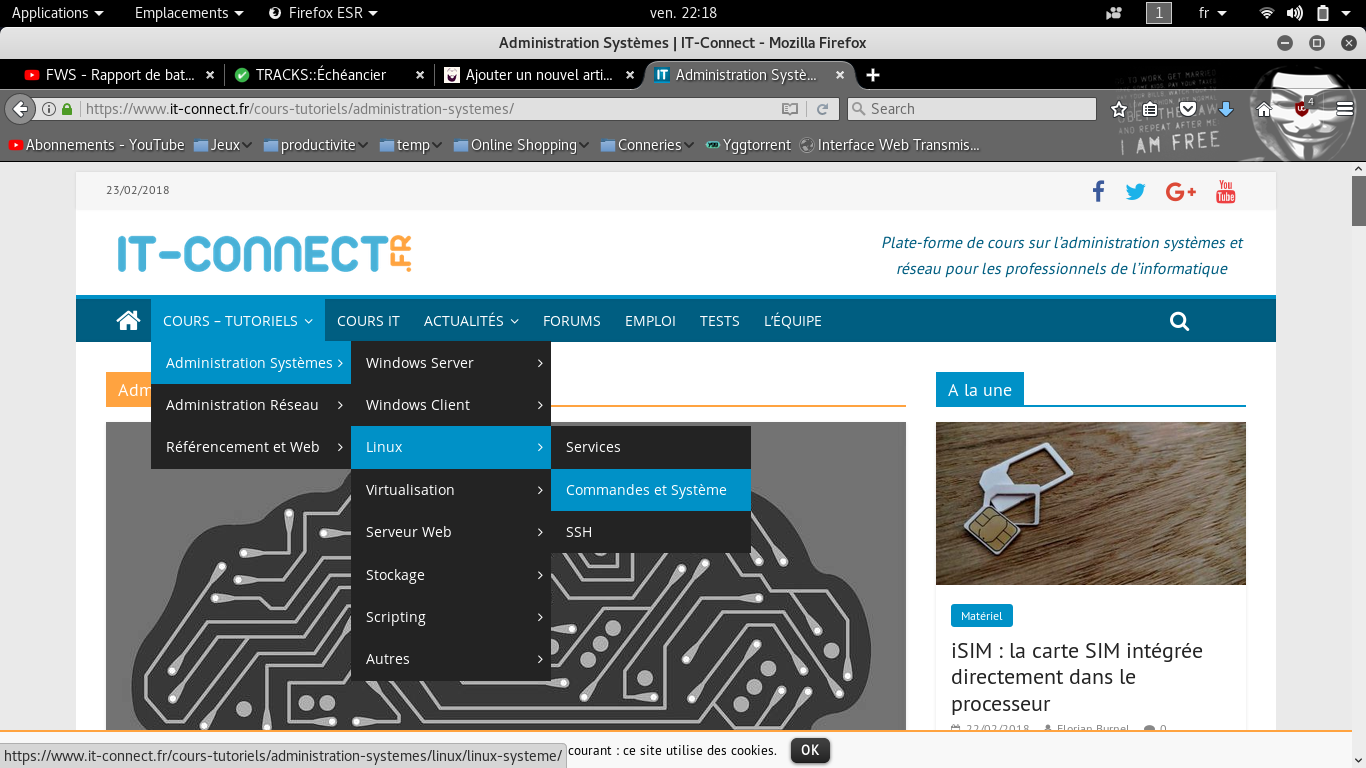1366x768 pixels.
Task: Click the camera icon in top panel
Action: click(1114, 13)
